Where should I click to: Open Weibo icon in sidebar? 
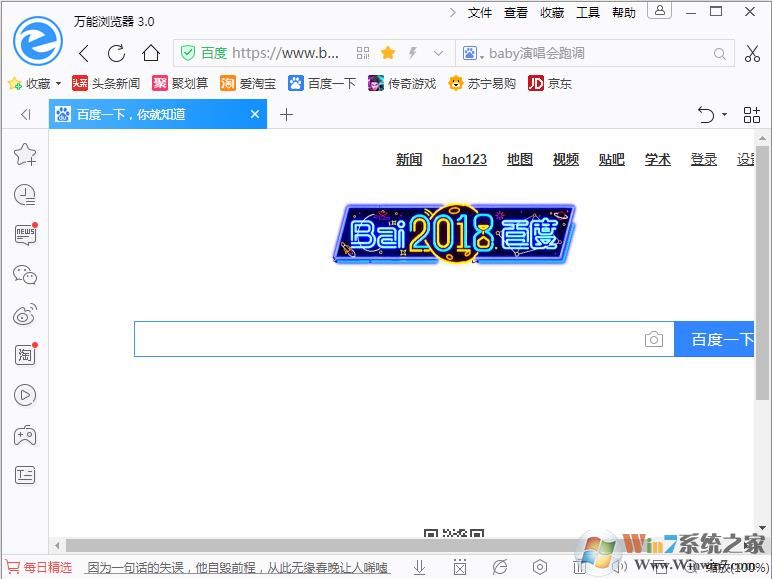pos(25,316)
